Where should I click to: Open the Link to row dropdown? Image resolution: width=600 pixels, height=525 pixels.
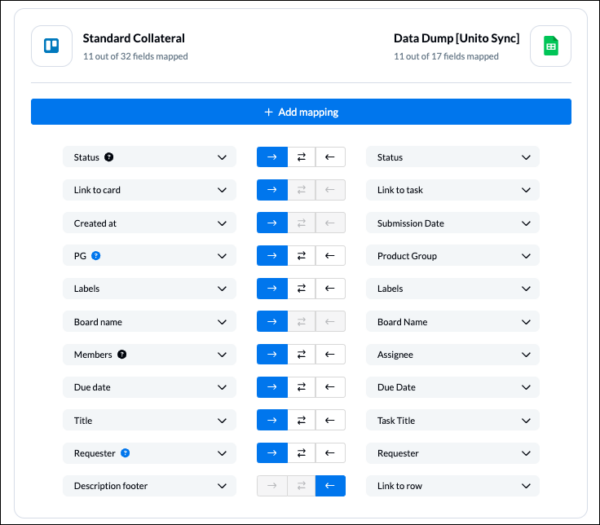(x=453, y=486)
